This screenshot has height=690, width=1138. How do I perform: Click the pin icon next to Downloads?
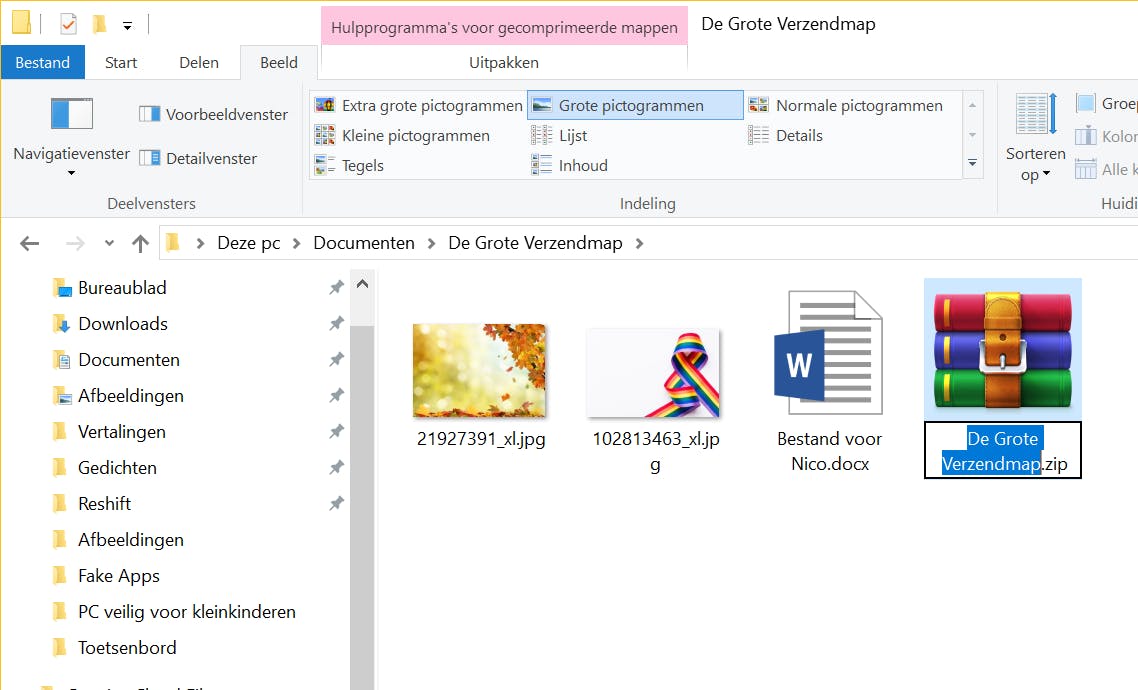336,324
